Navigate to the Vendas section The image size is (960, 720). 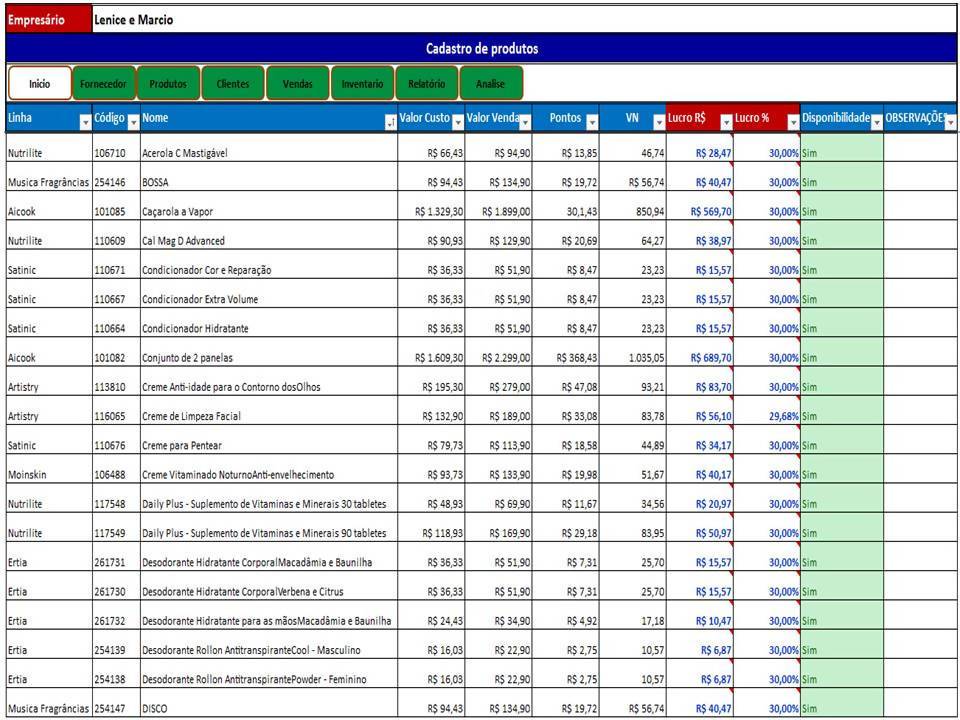point(298,84)
